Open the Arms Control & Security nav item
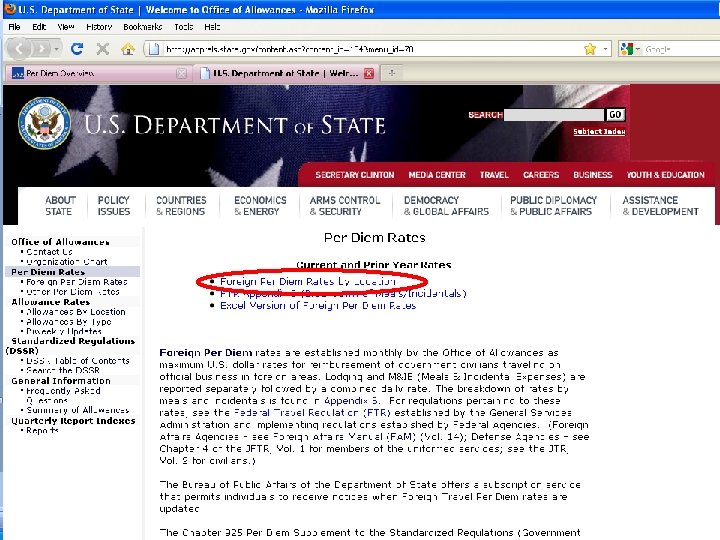The width and height of the screenshot is (720, 540). (345, 206)
